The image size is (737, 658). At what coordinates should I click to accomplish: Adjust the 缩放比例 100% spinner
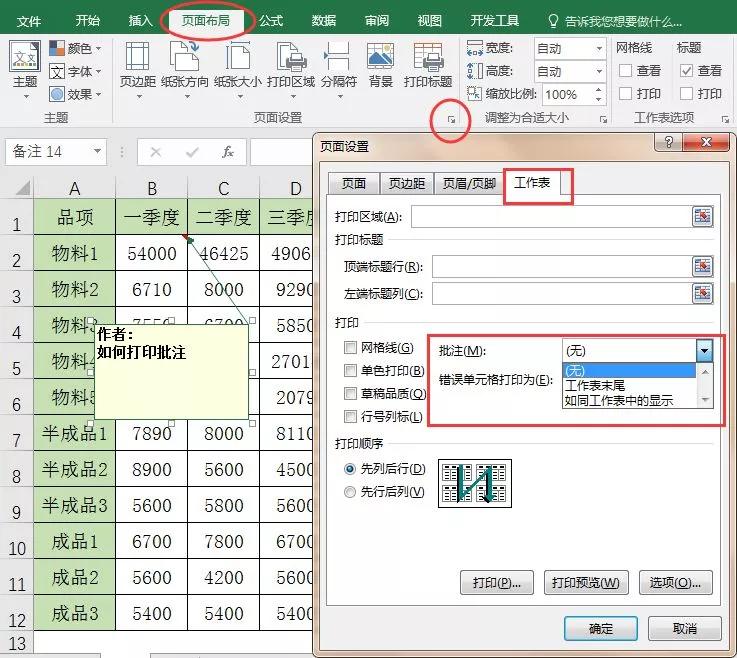(x=598, y=94)
